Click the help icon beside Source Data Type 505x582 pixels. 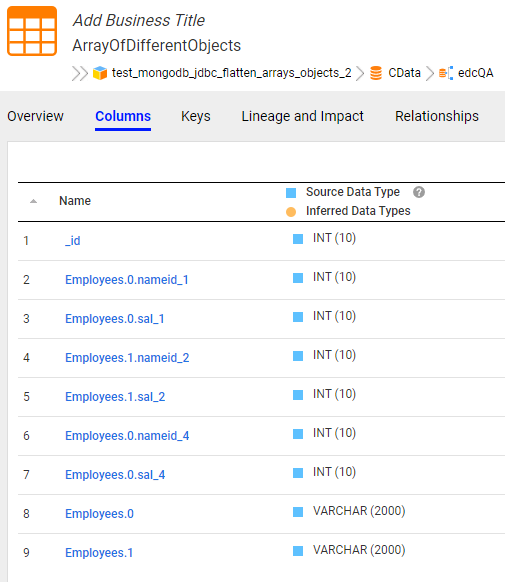[x=419, y=192]
